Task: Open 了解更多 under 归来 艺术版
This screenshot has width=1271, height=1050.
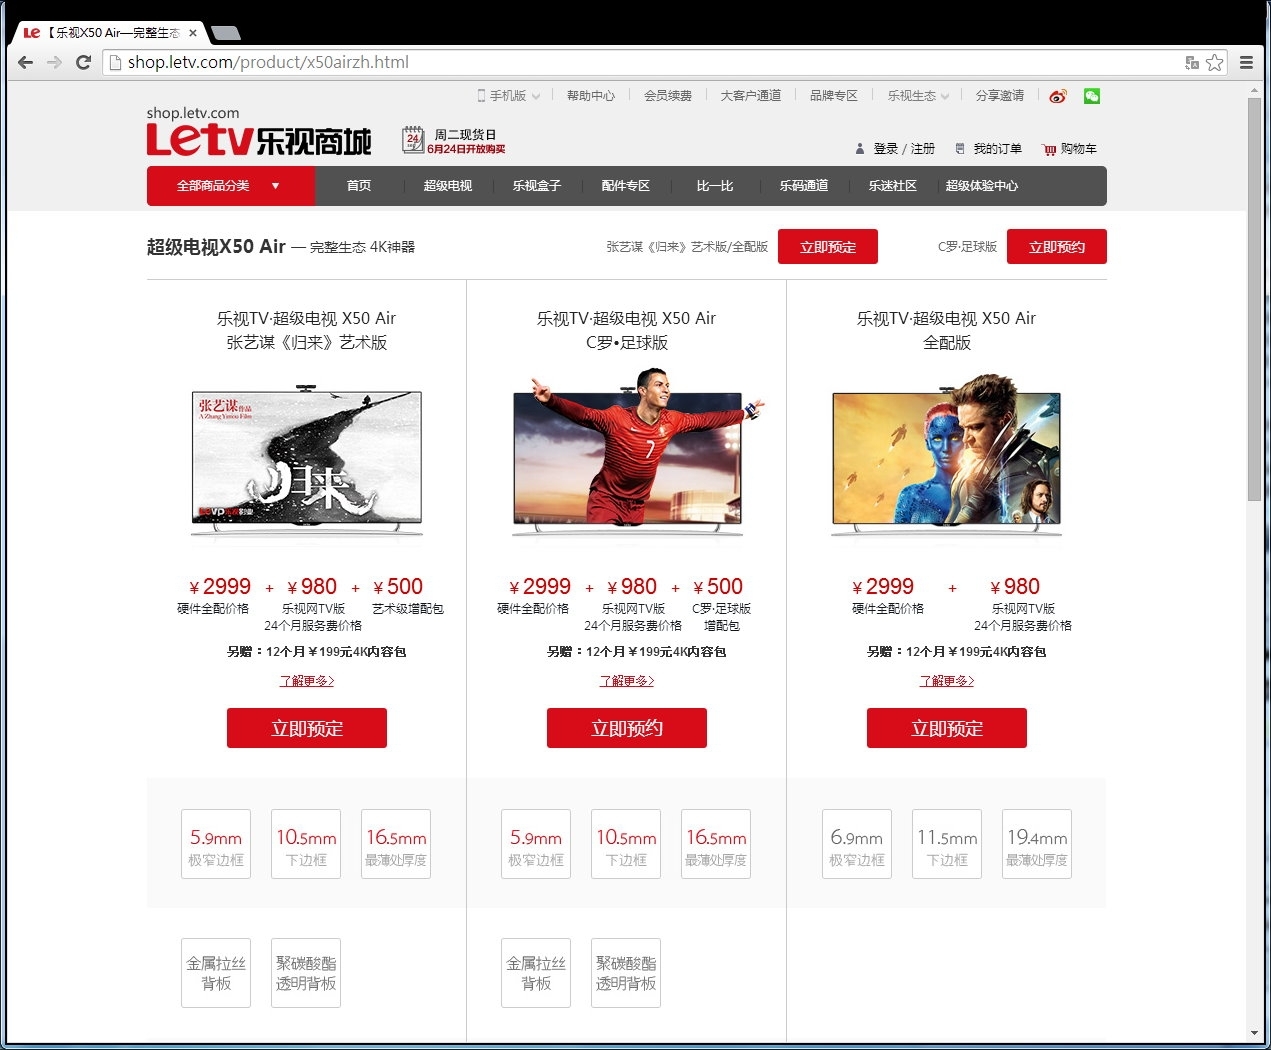Action: pyautogui.click(x=307, y=681)
